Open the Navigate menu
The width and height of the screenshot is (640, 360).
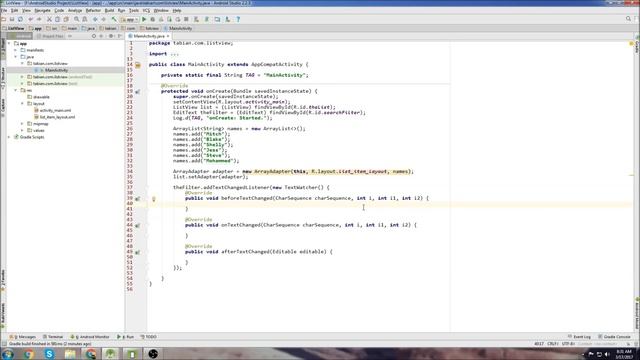coord(42,11)
